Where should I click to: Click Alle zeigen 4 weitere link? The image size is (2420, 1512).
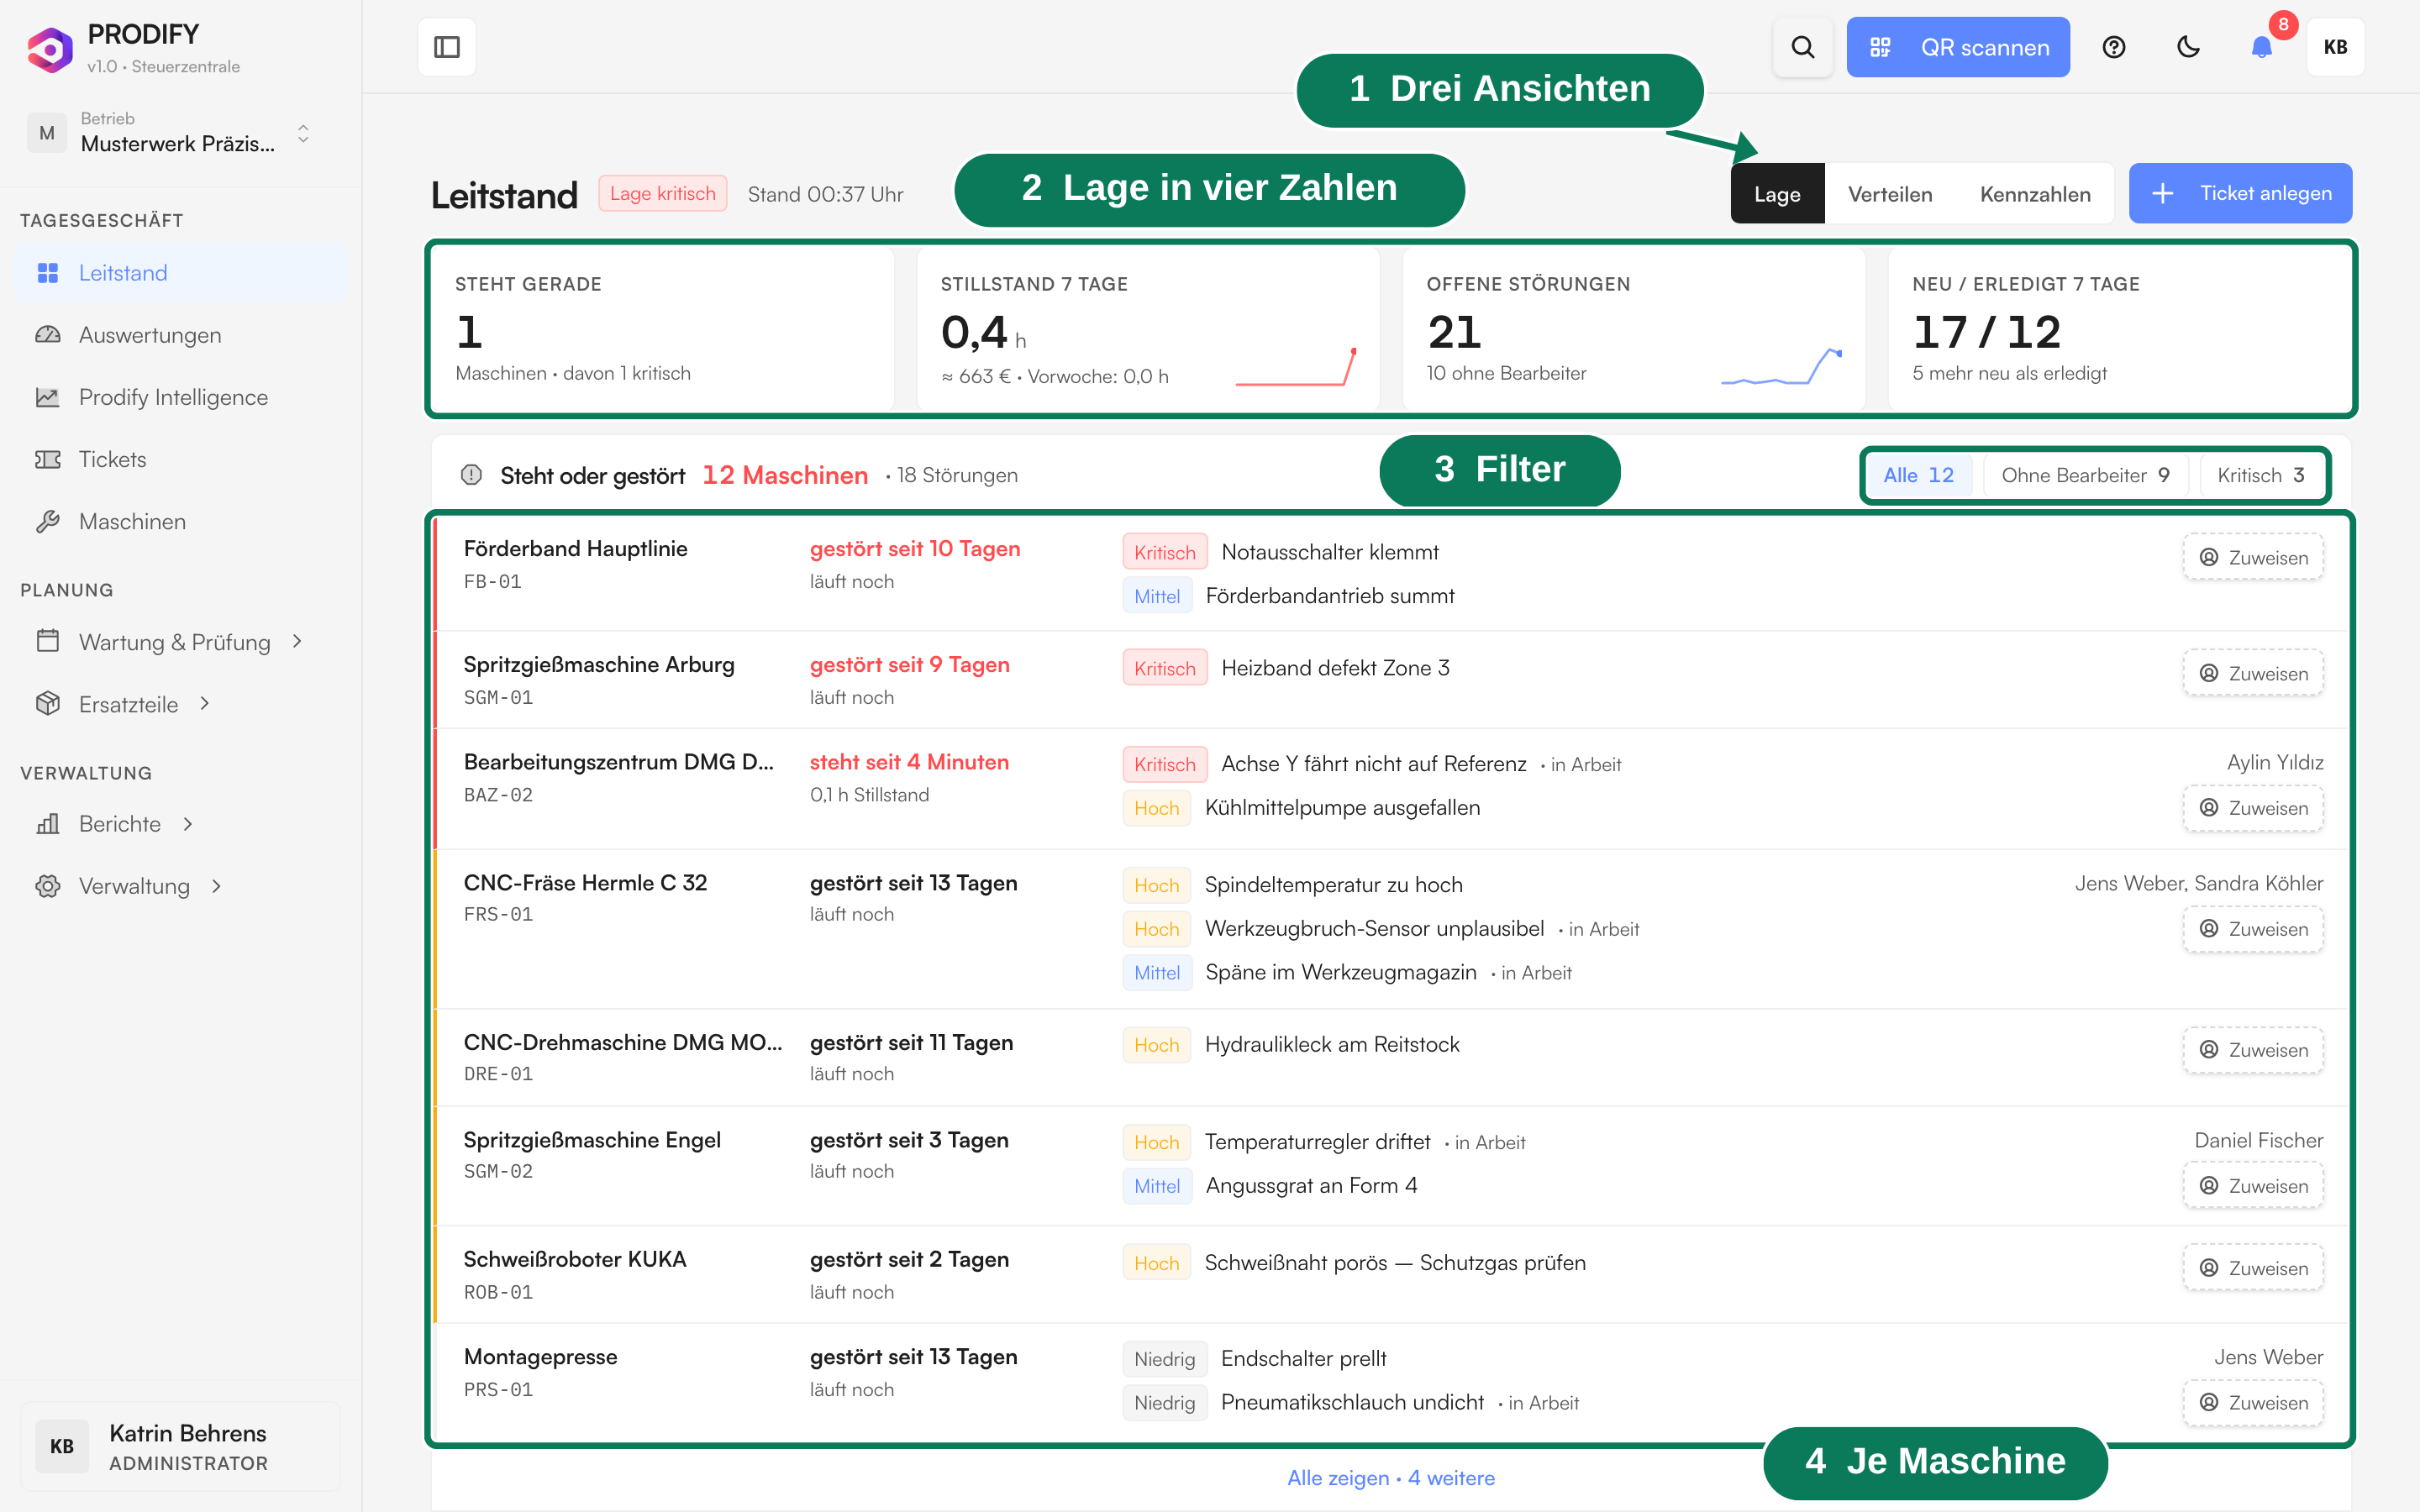point(1391,1478)
